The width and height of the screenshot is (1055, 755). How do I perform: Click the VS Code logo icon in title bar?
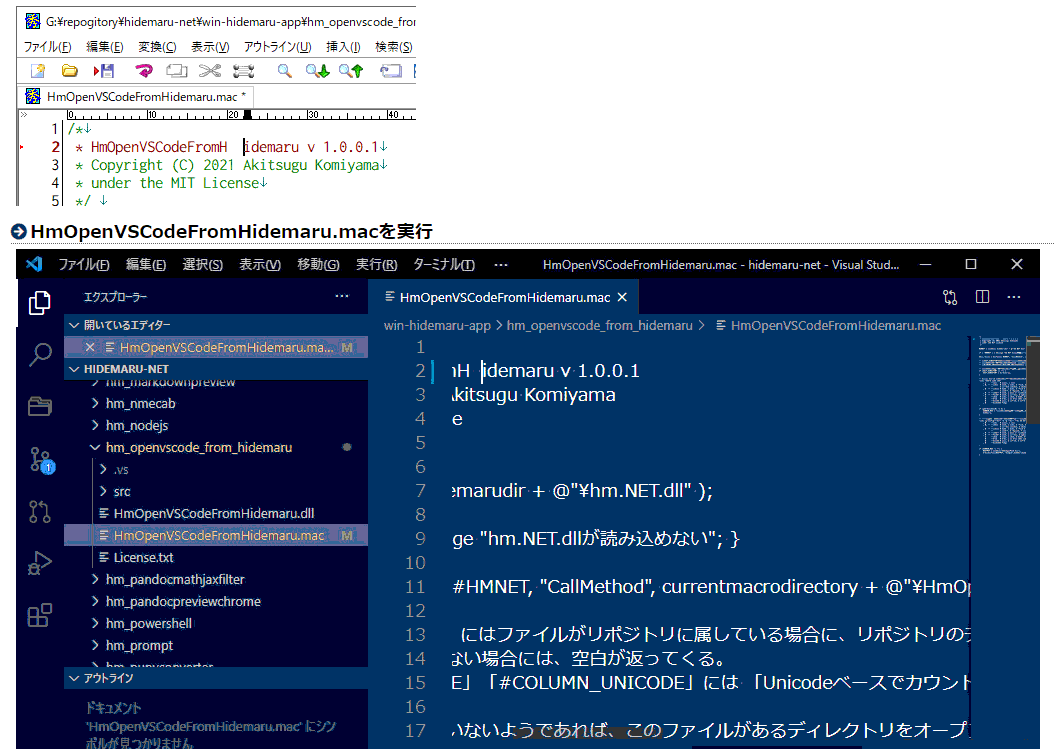click(x=34, y=264)
